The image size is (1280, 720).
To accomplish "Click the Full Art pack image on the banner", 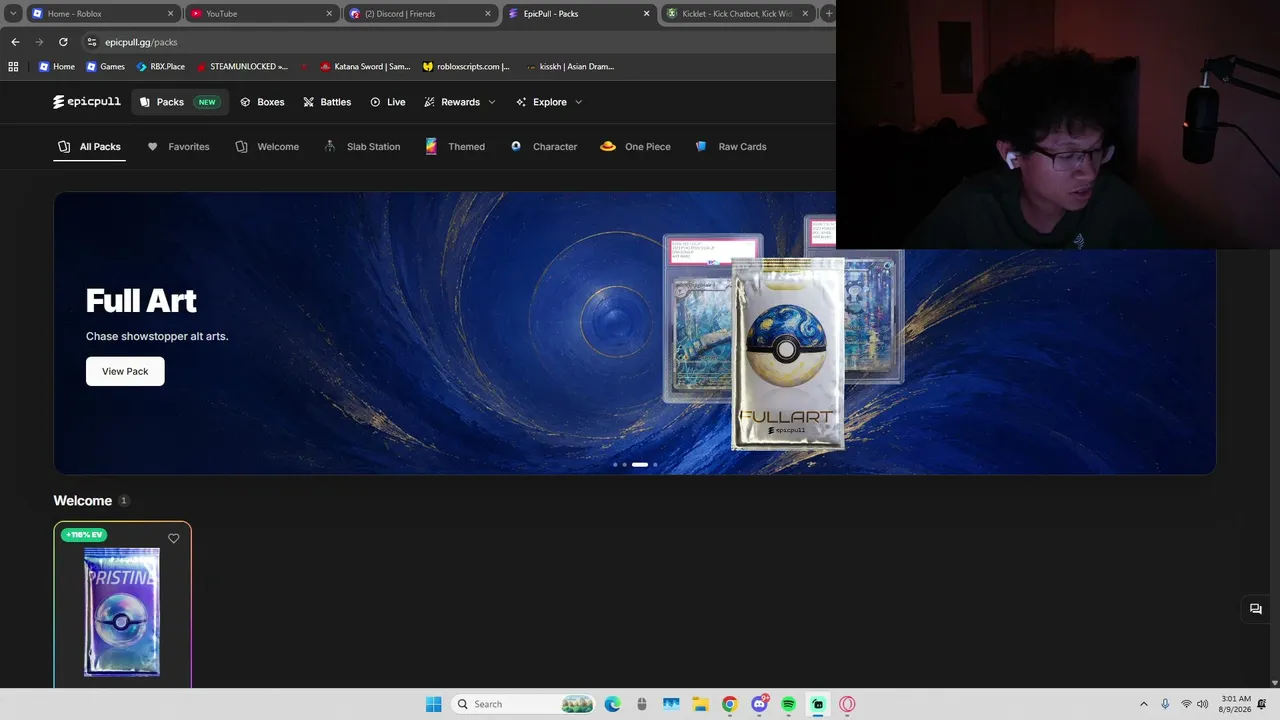I will (x=786, y=355).
